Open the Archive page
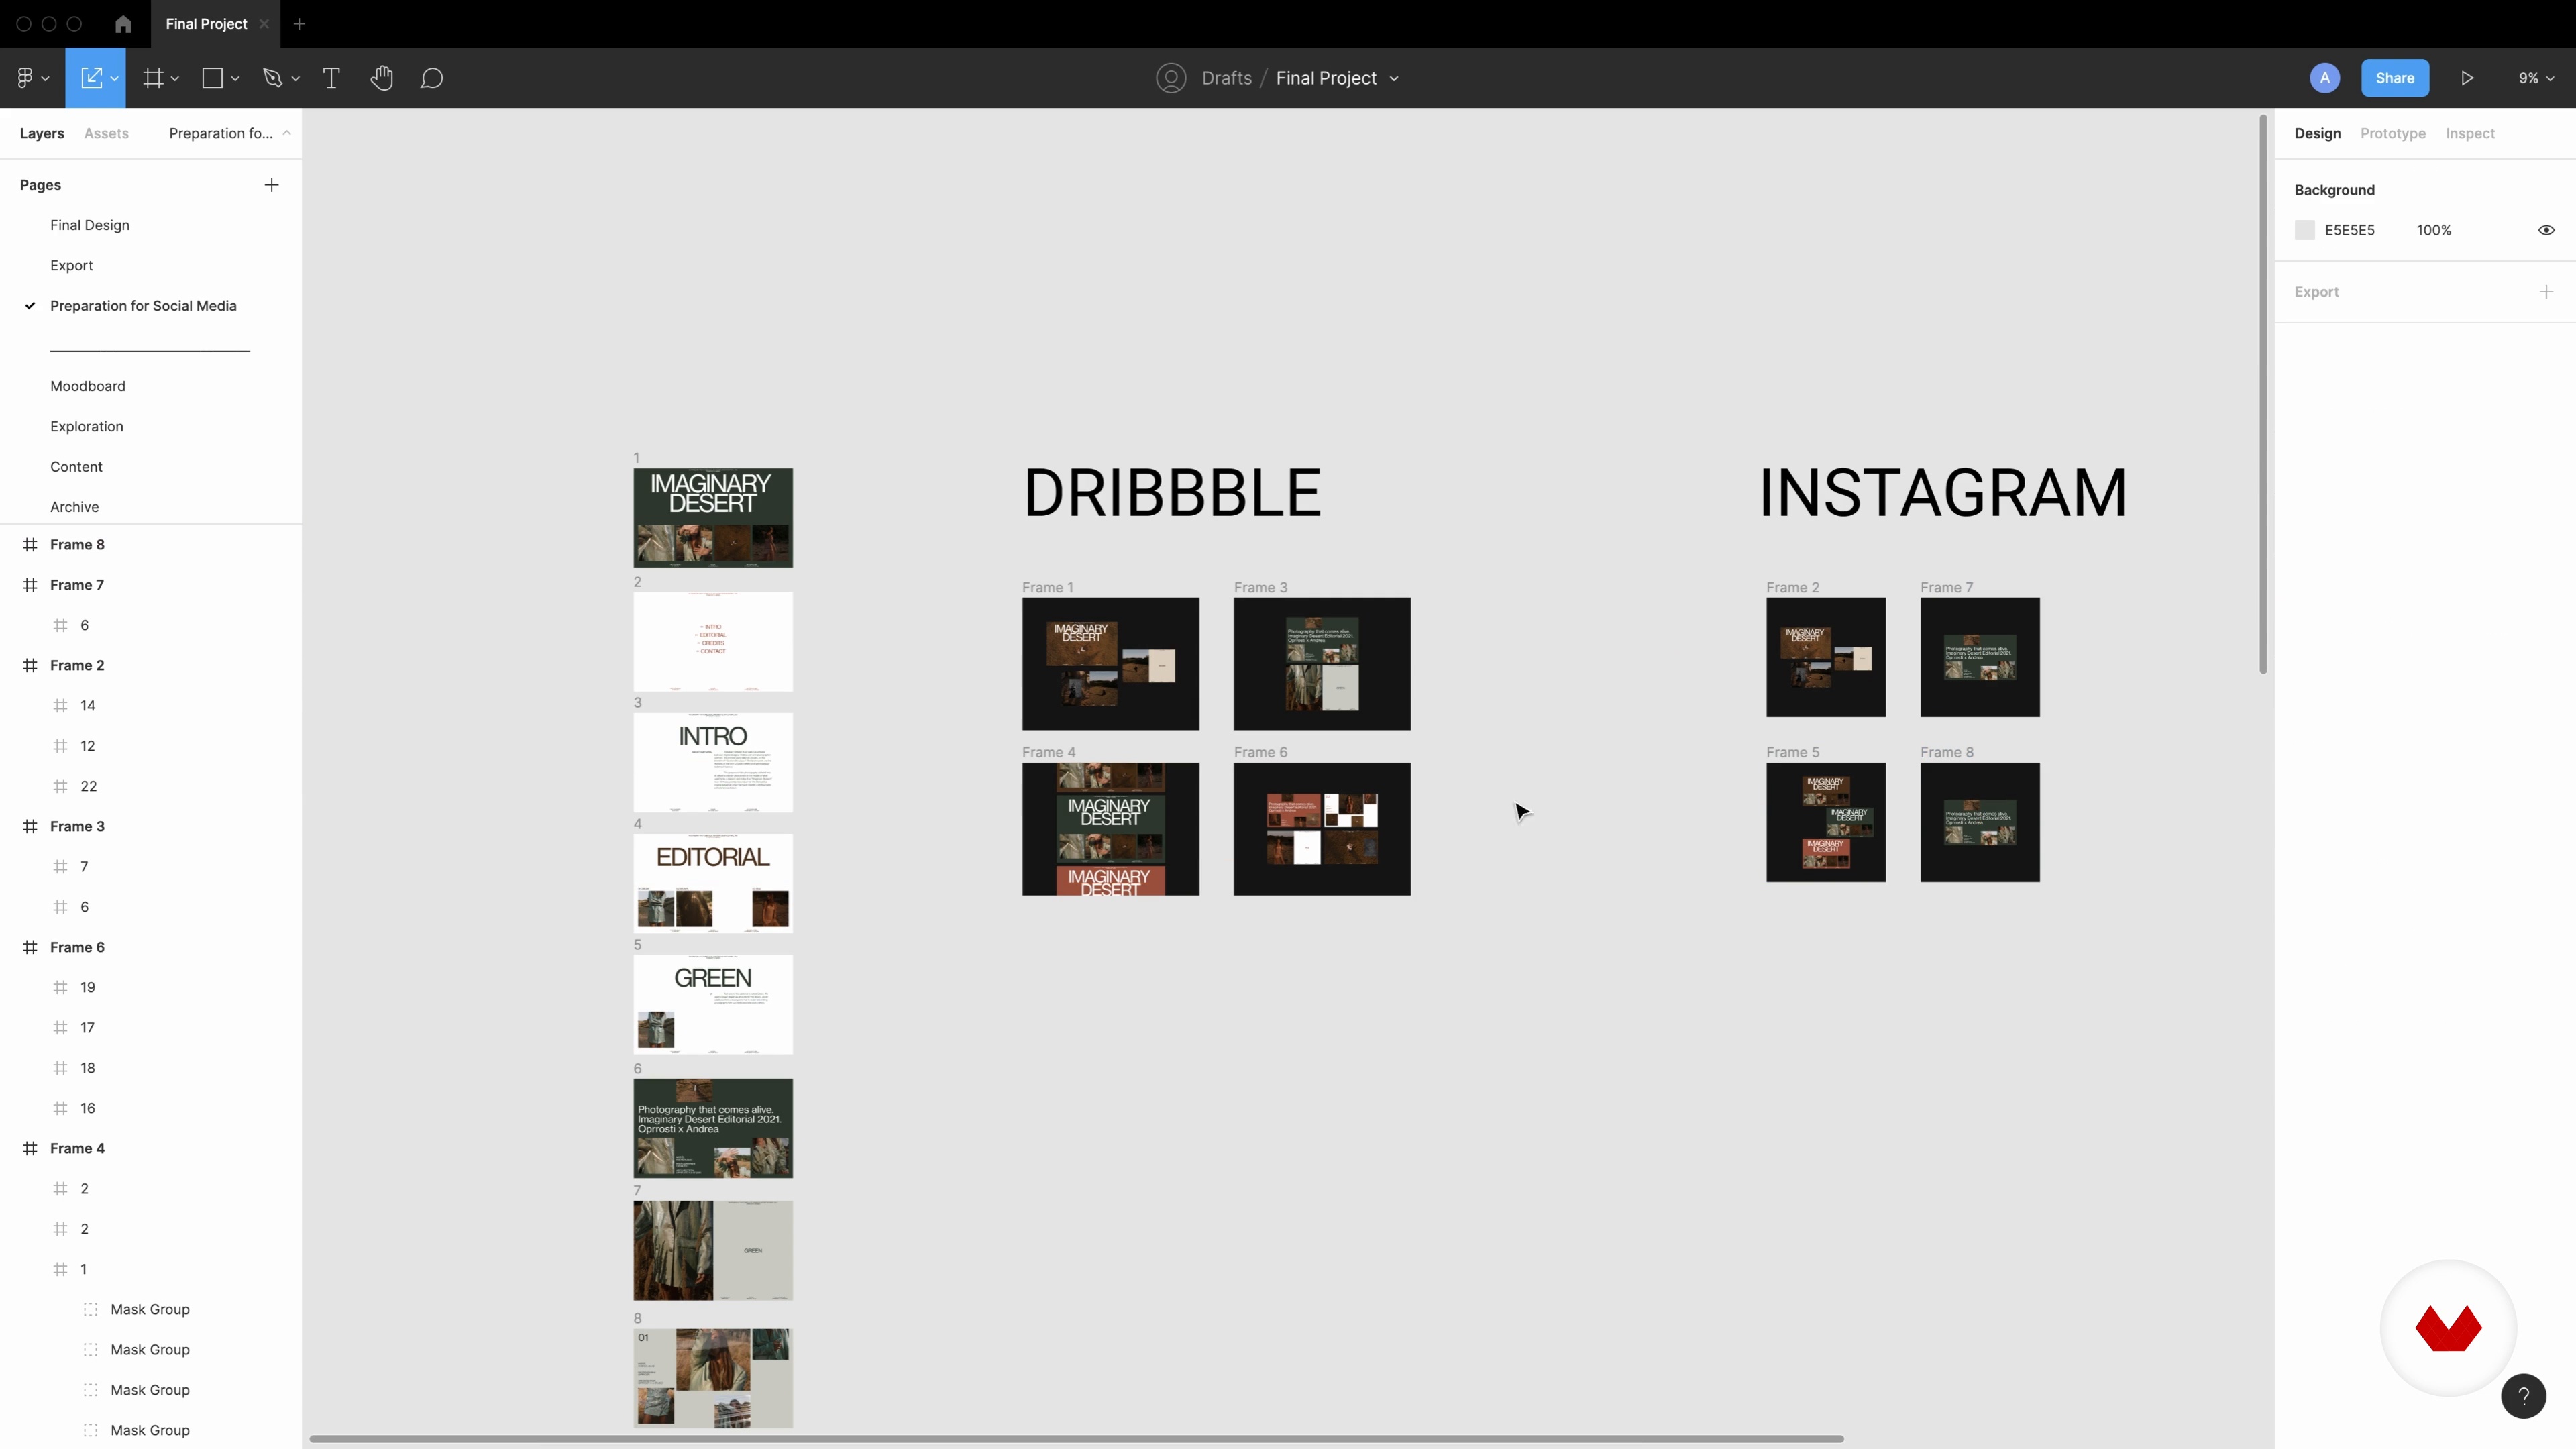 pos(75,507)
